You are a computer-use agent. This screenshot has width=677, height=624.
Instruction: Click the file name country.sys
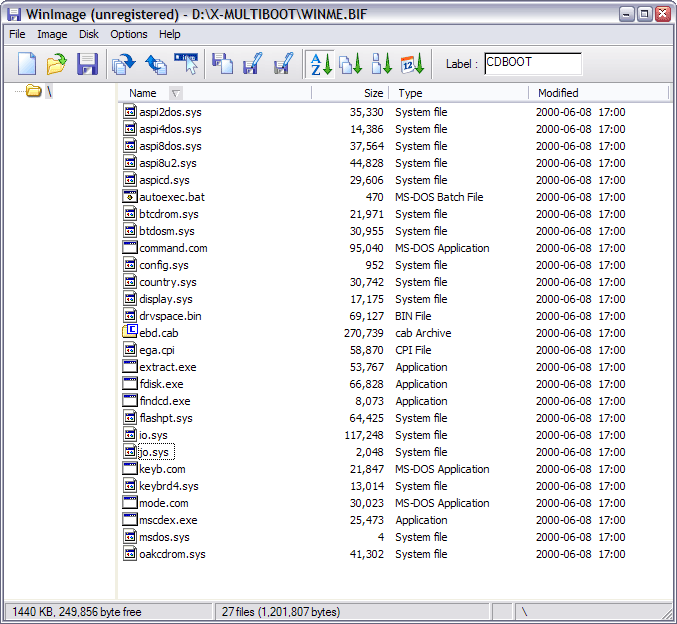[x=168, y=282]
